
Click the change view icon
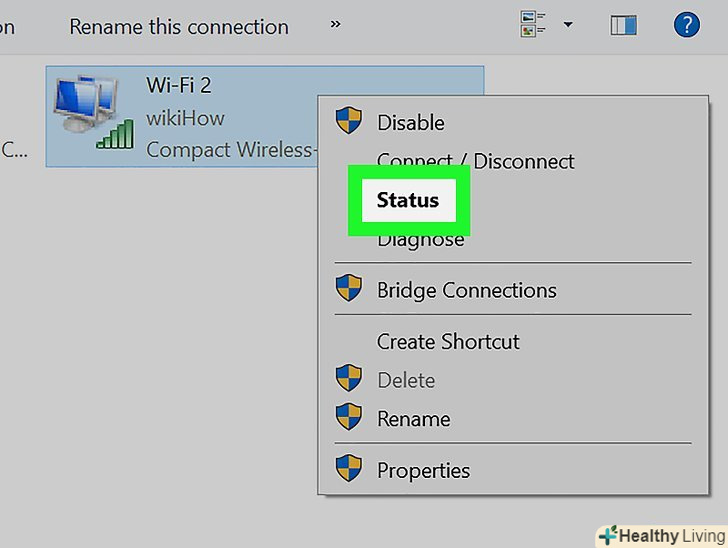[531, 25]
